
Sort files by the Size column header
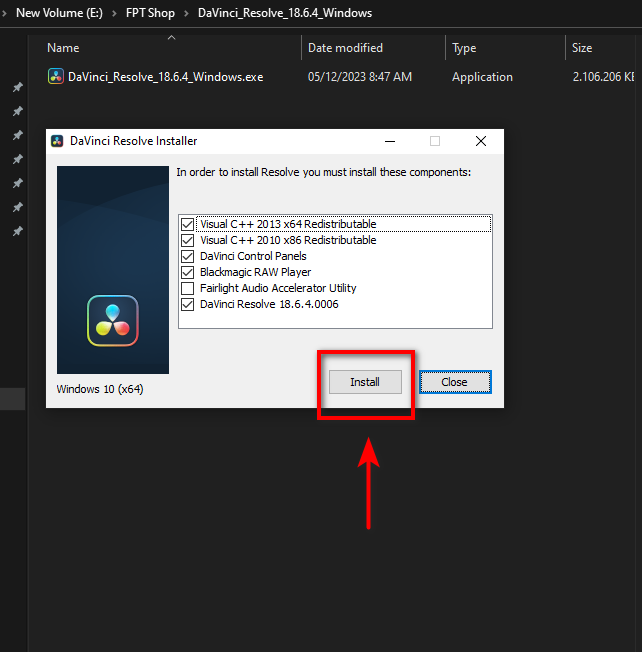click(x=582, y=48)
